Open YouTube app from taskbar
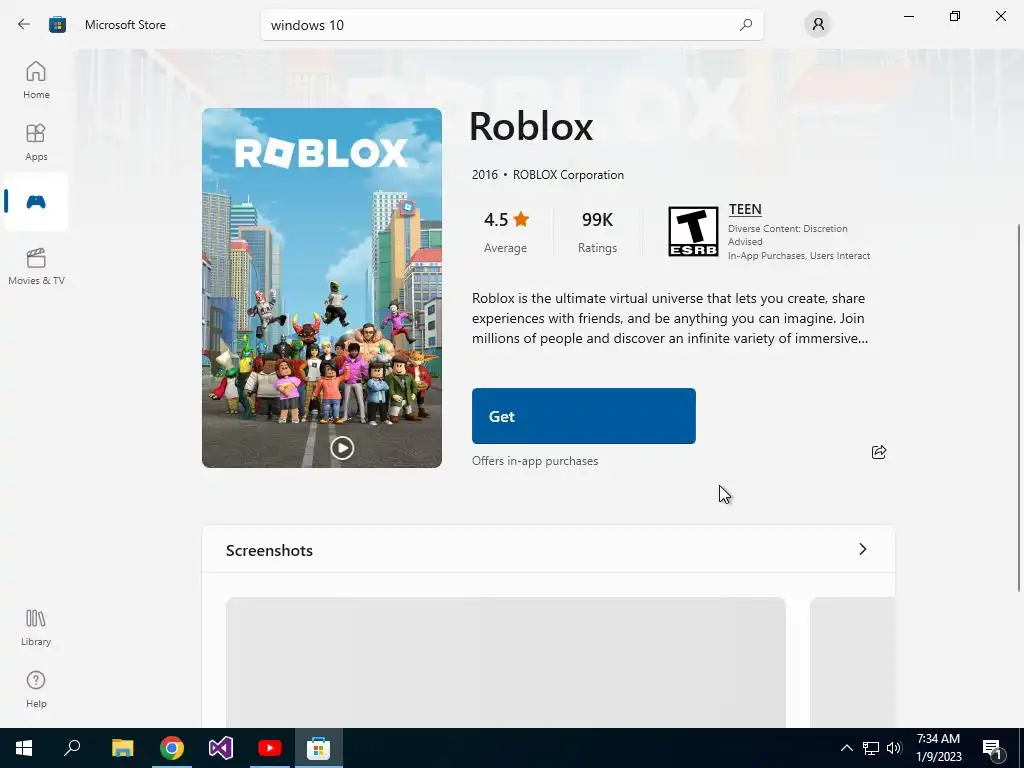The width and height of the screenshot is (1024, 768). [x=270, y=748]
